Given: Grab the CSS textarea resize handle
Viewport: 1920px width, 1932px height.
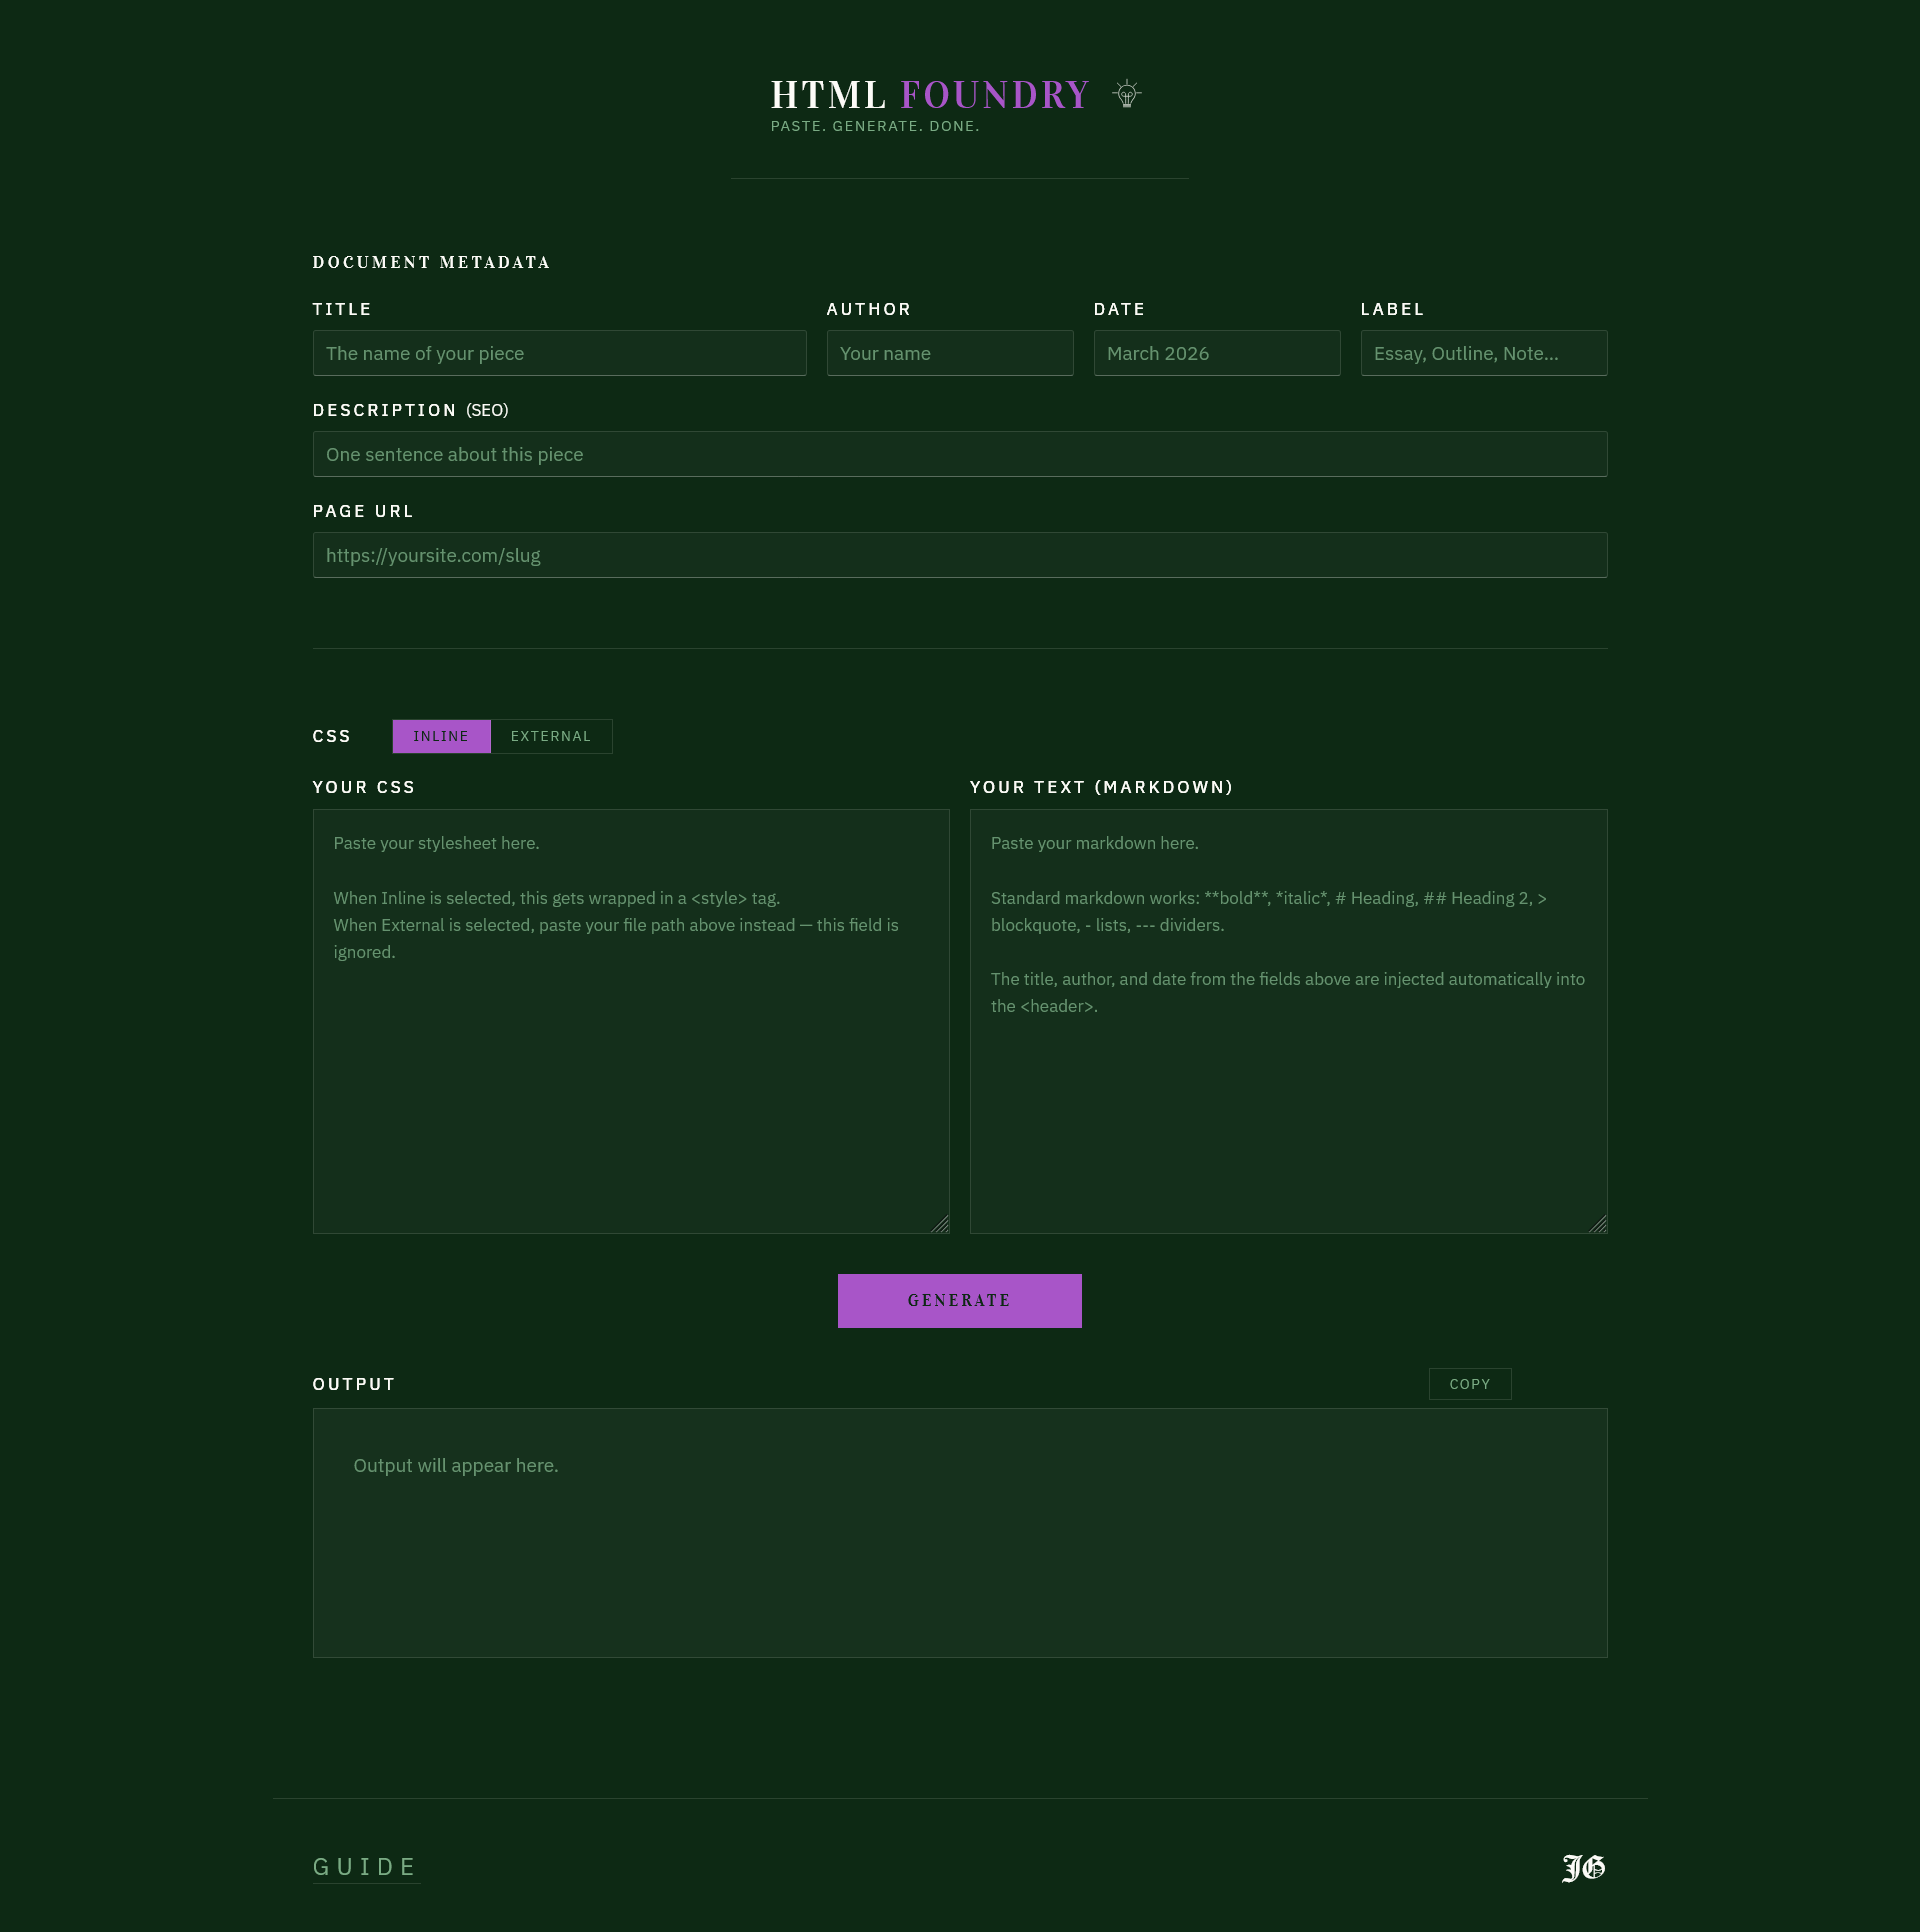Looking at the screenshot, I should [x=941, y=1223].
